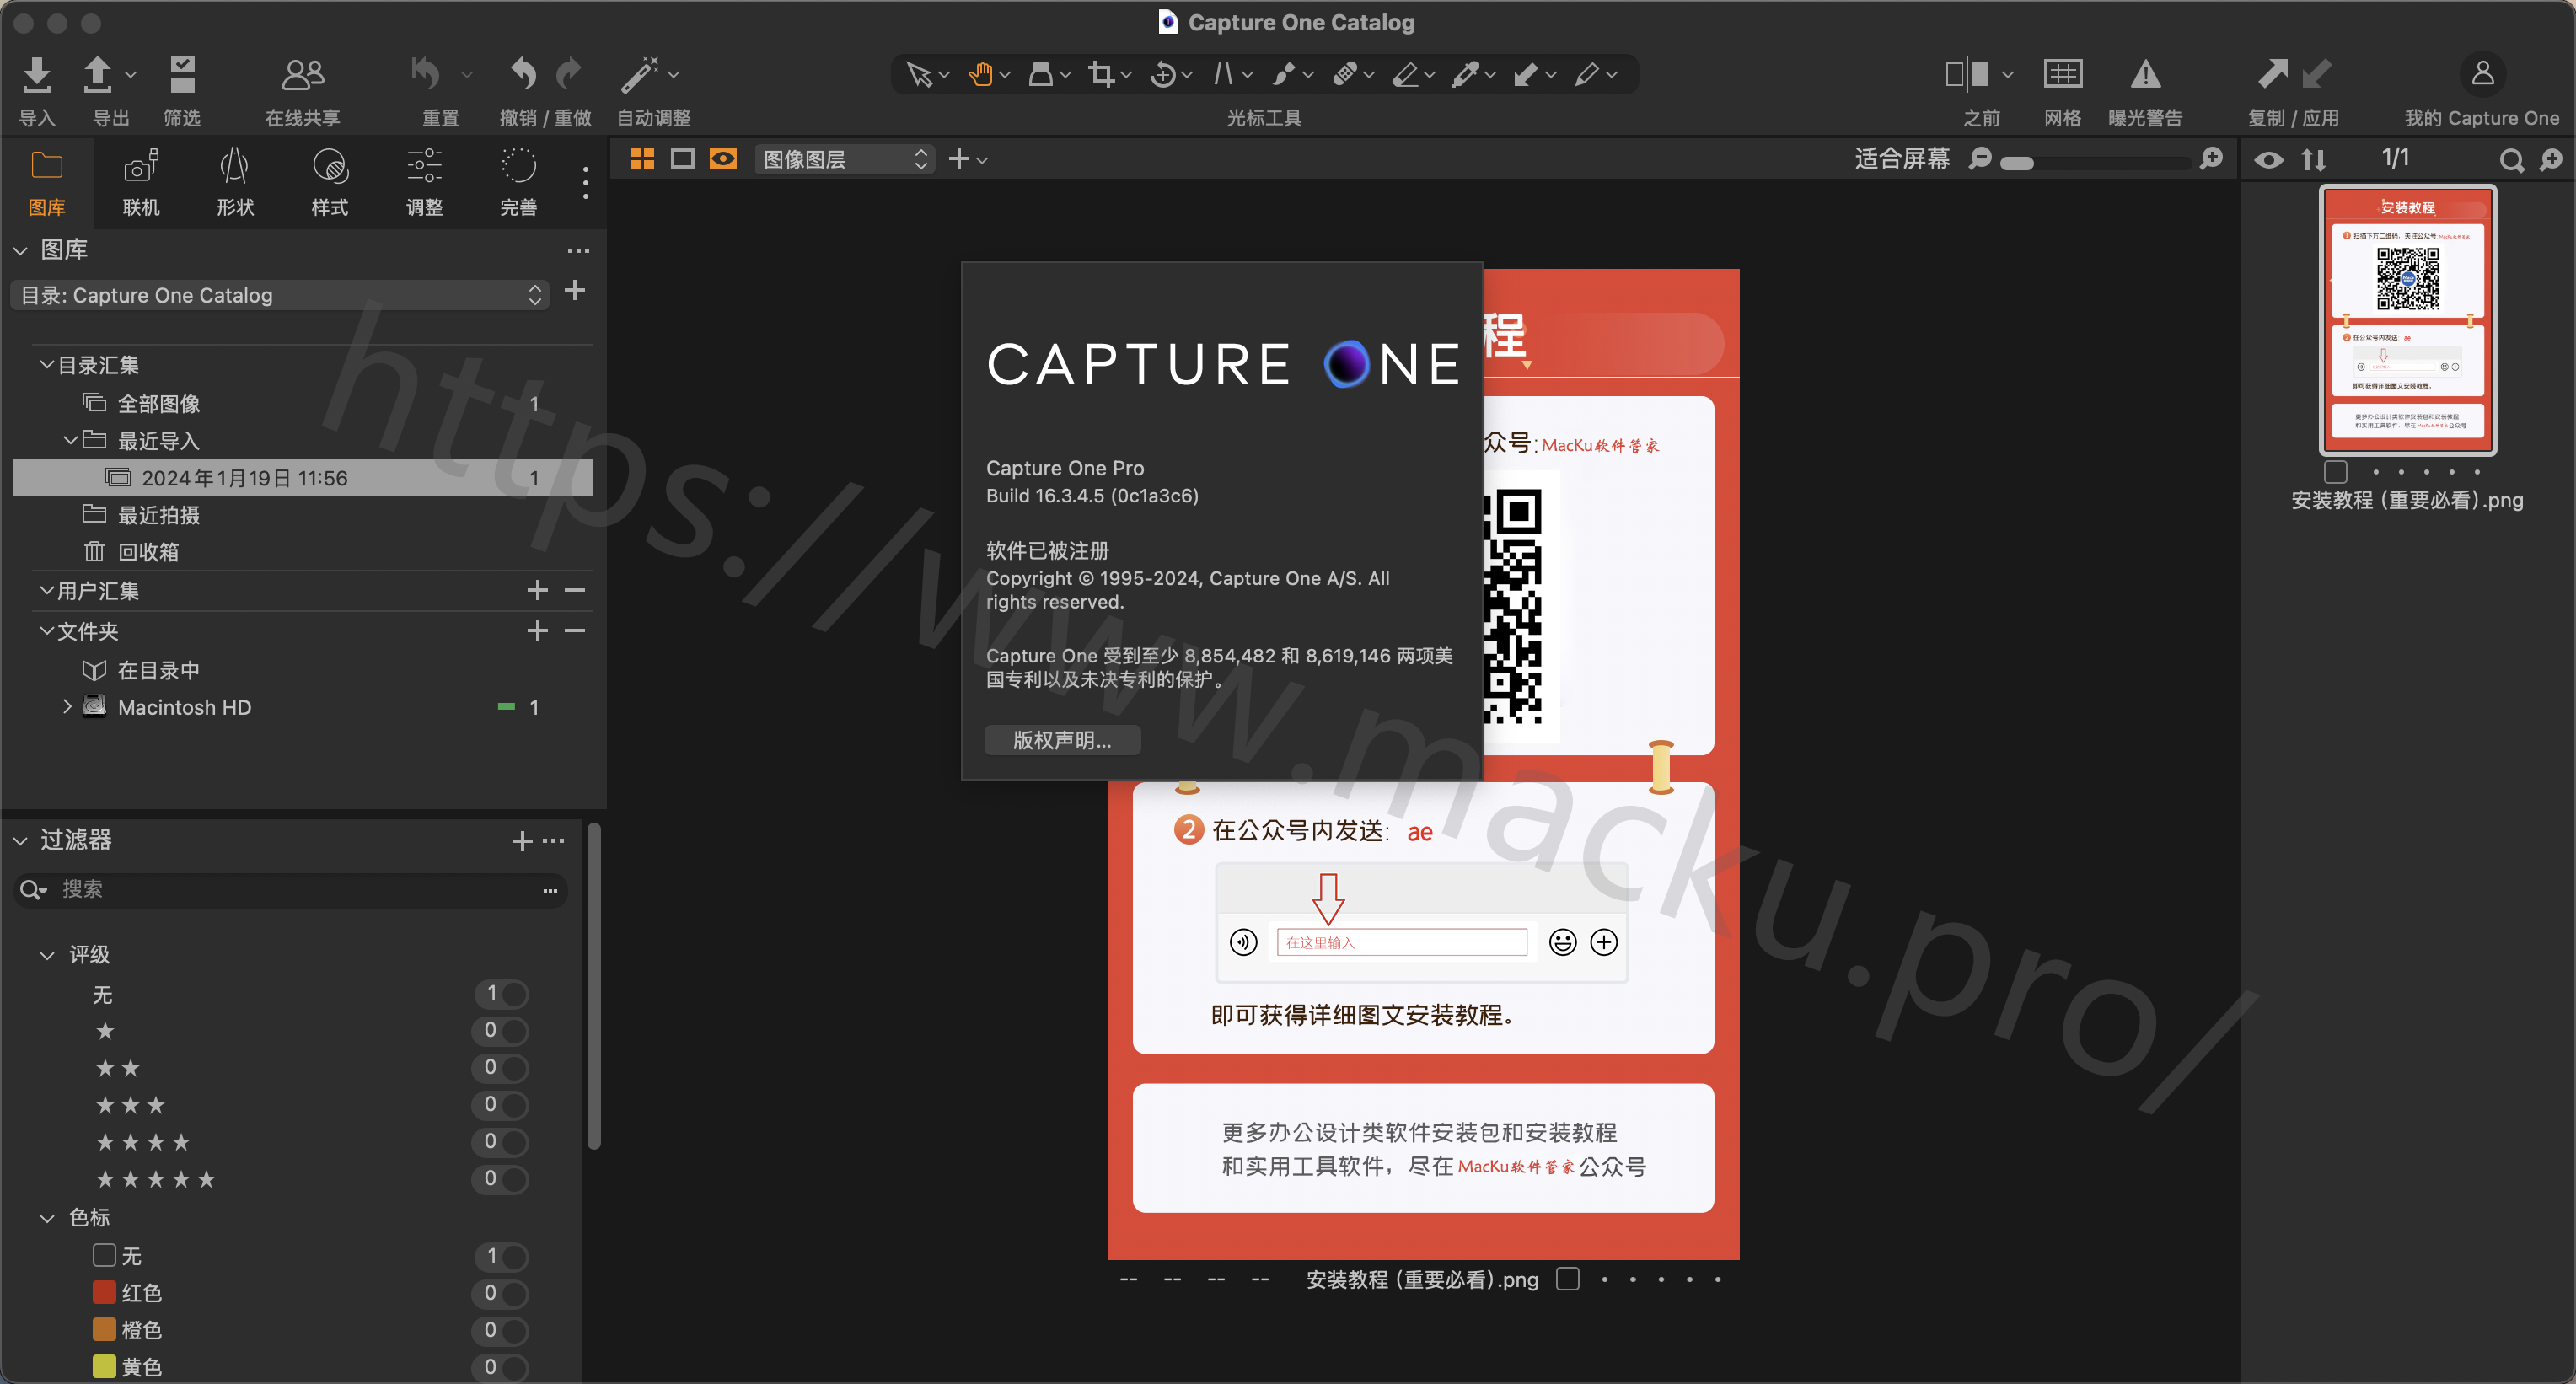
Task: Click the browser search magnifier icon
Action: pos(2510,160)
